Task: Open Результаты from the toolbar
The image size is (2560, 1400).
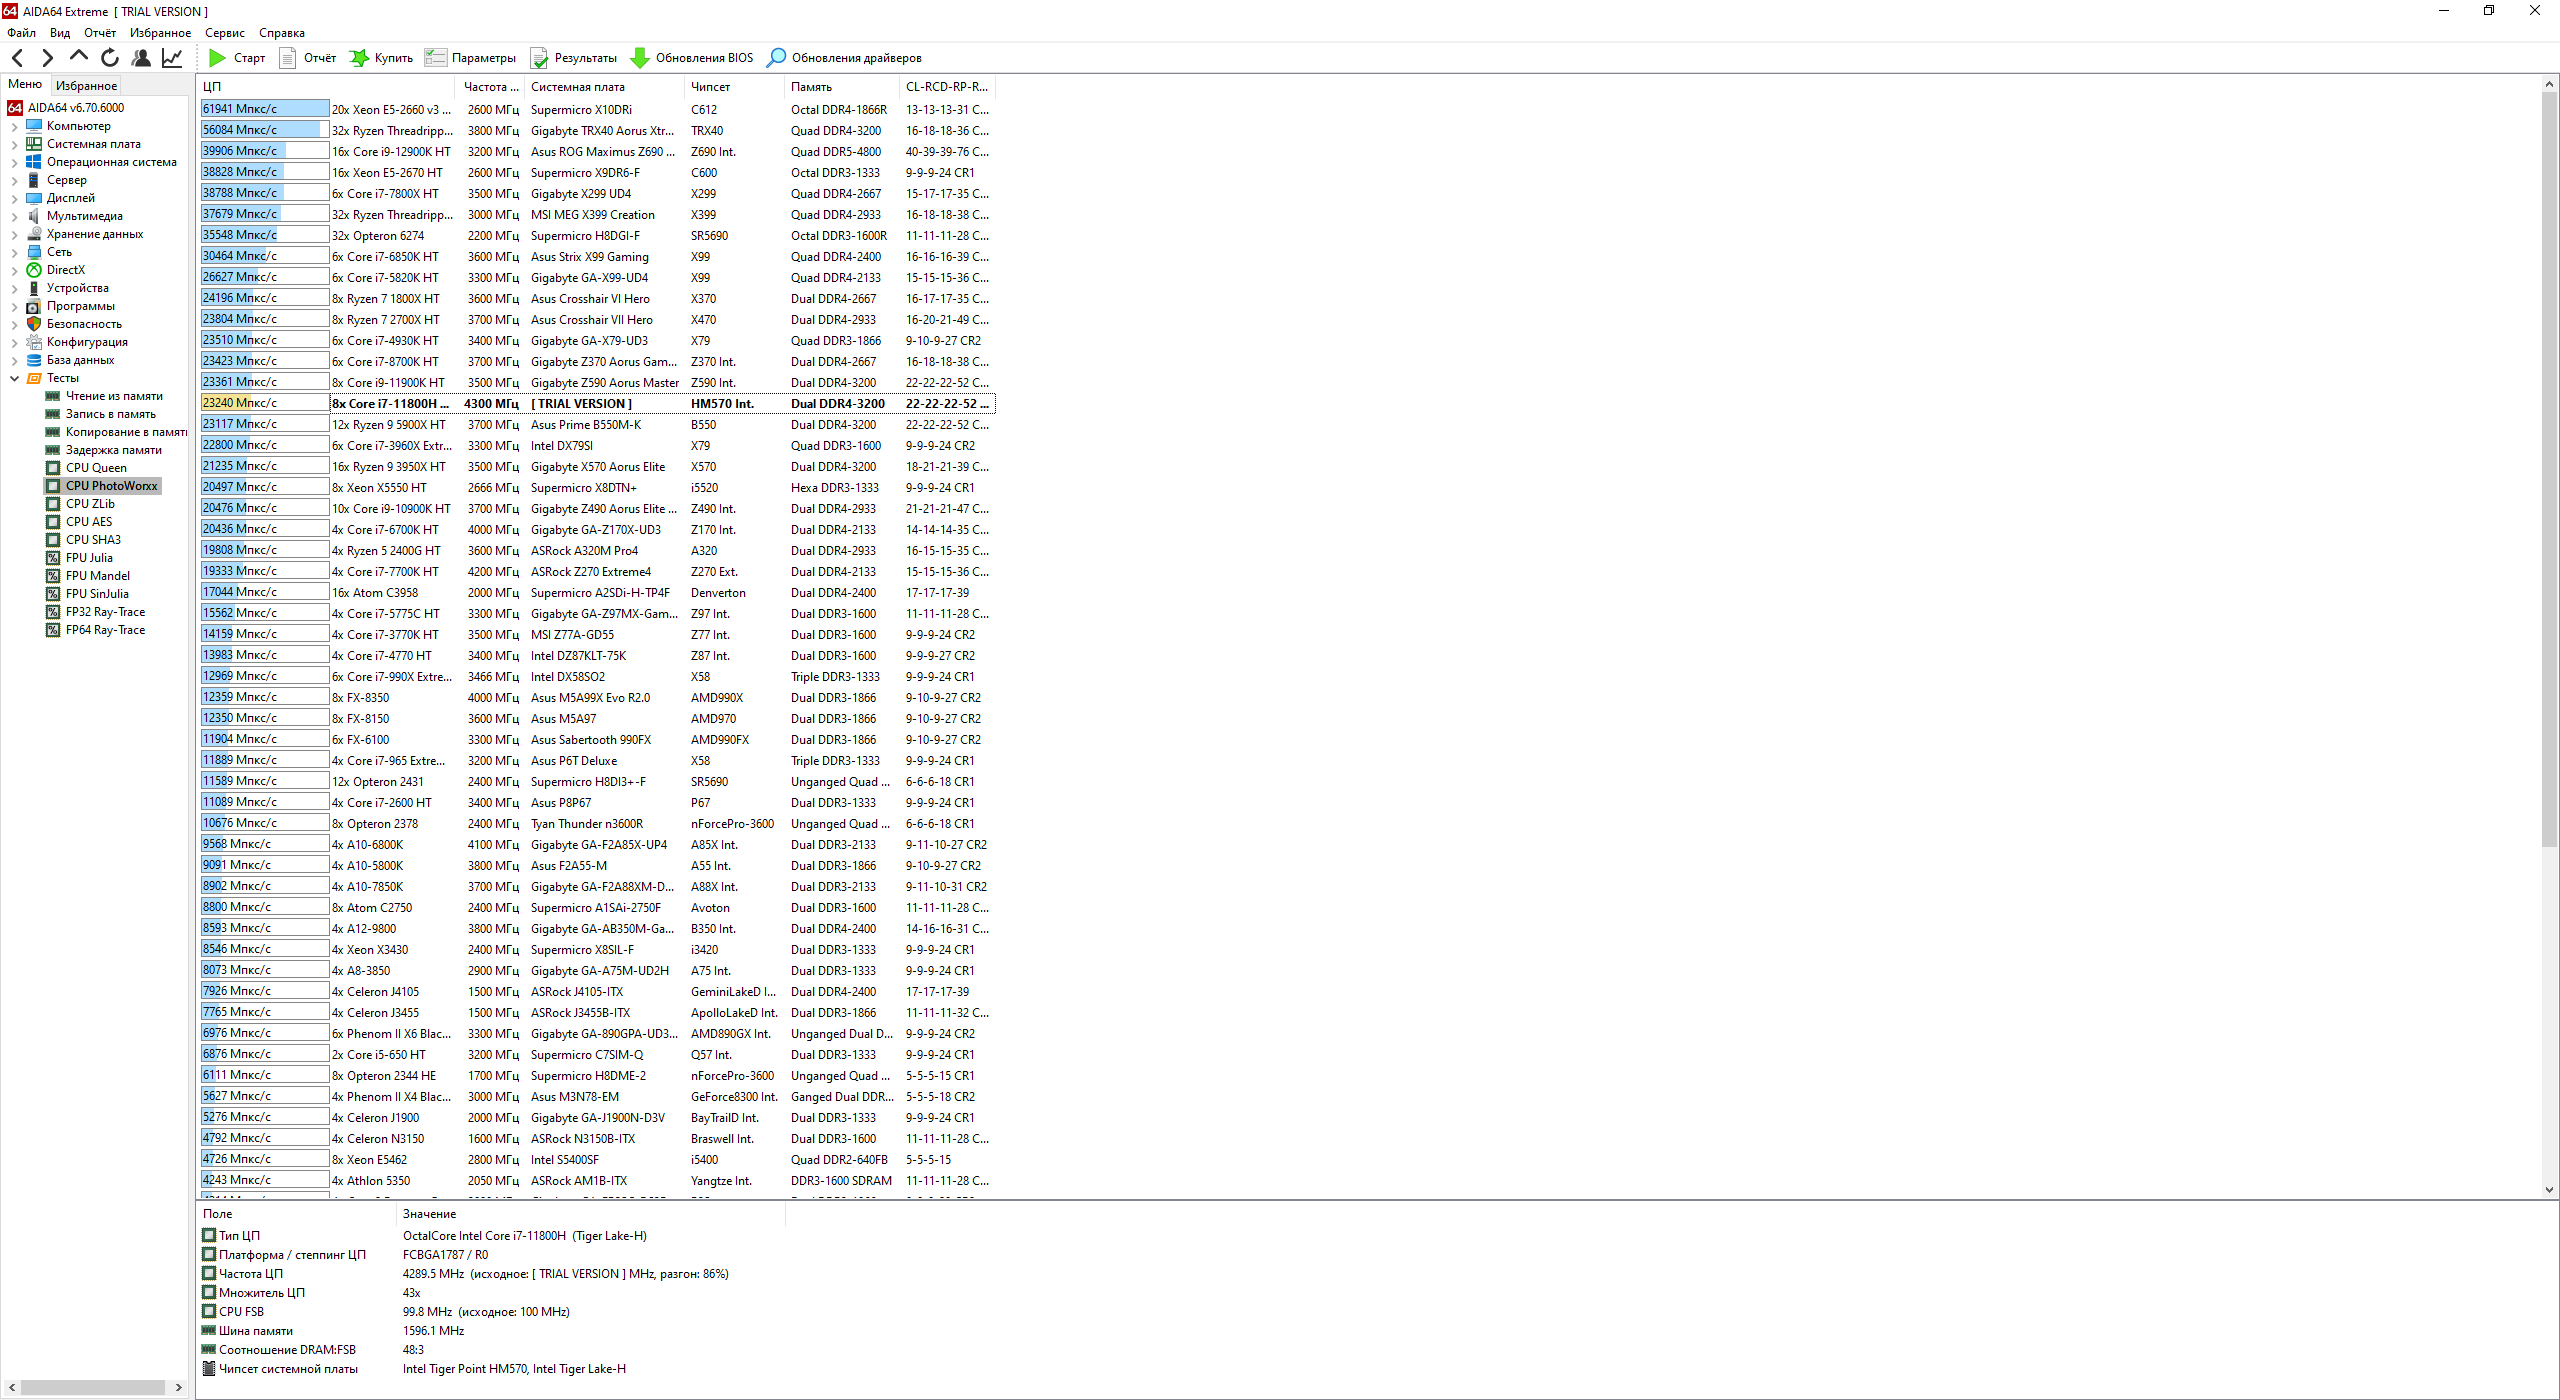Action: 574,58
